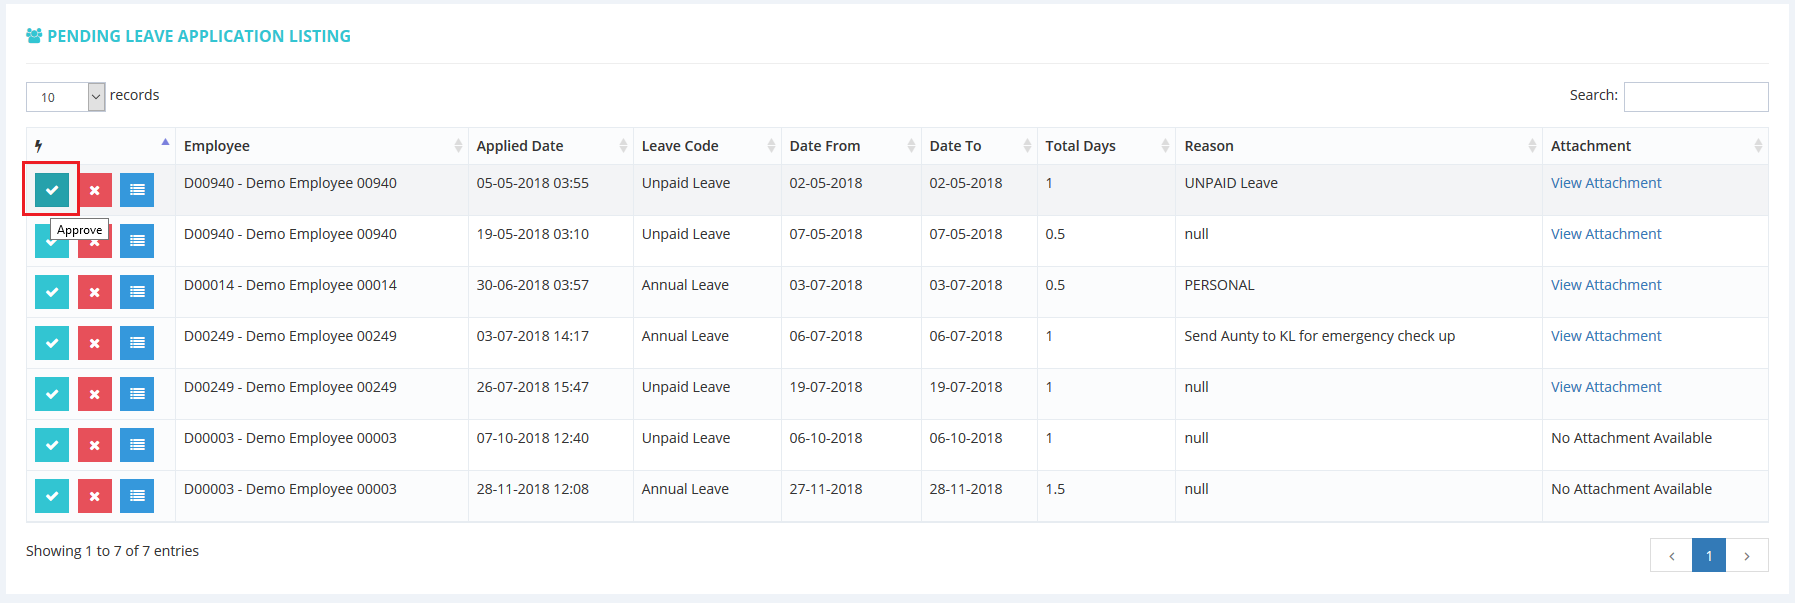The image size is (1795, 603).
Task: Open details for leave applied 26-07-2018
Action: 137,394
